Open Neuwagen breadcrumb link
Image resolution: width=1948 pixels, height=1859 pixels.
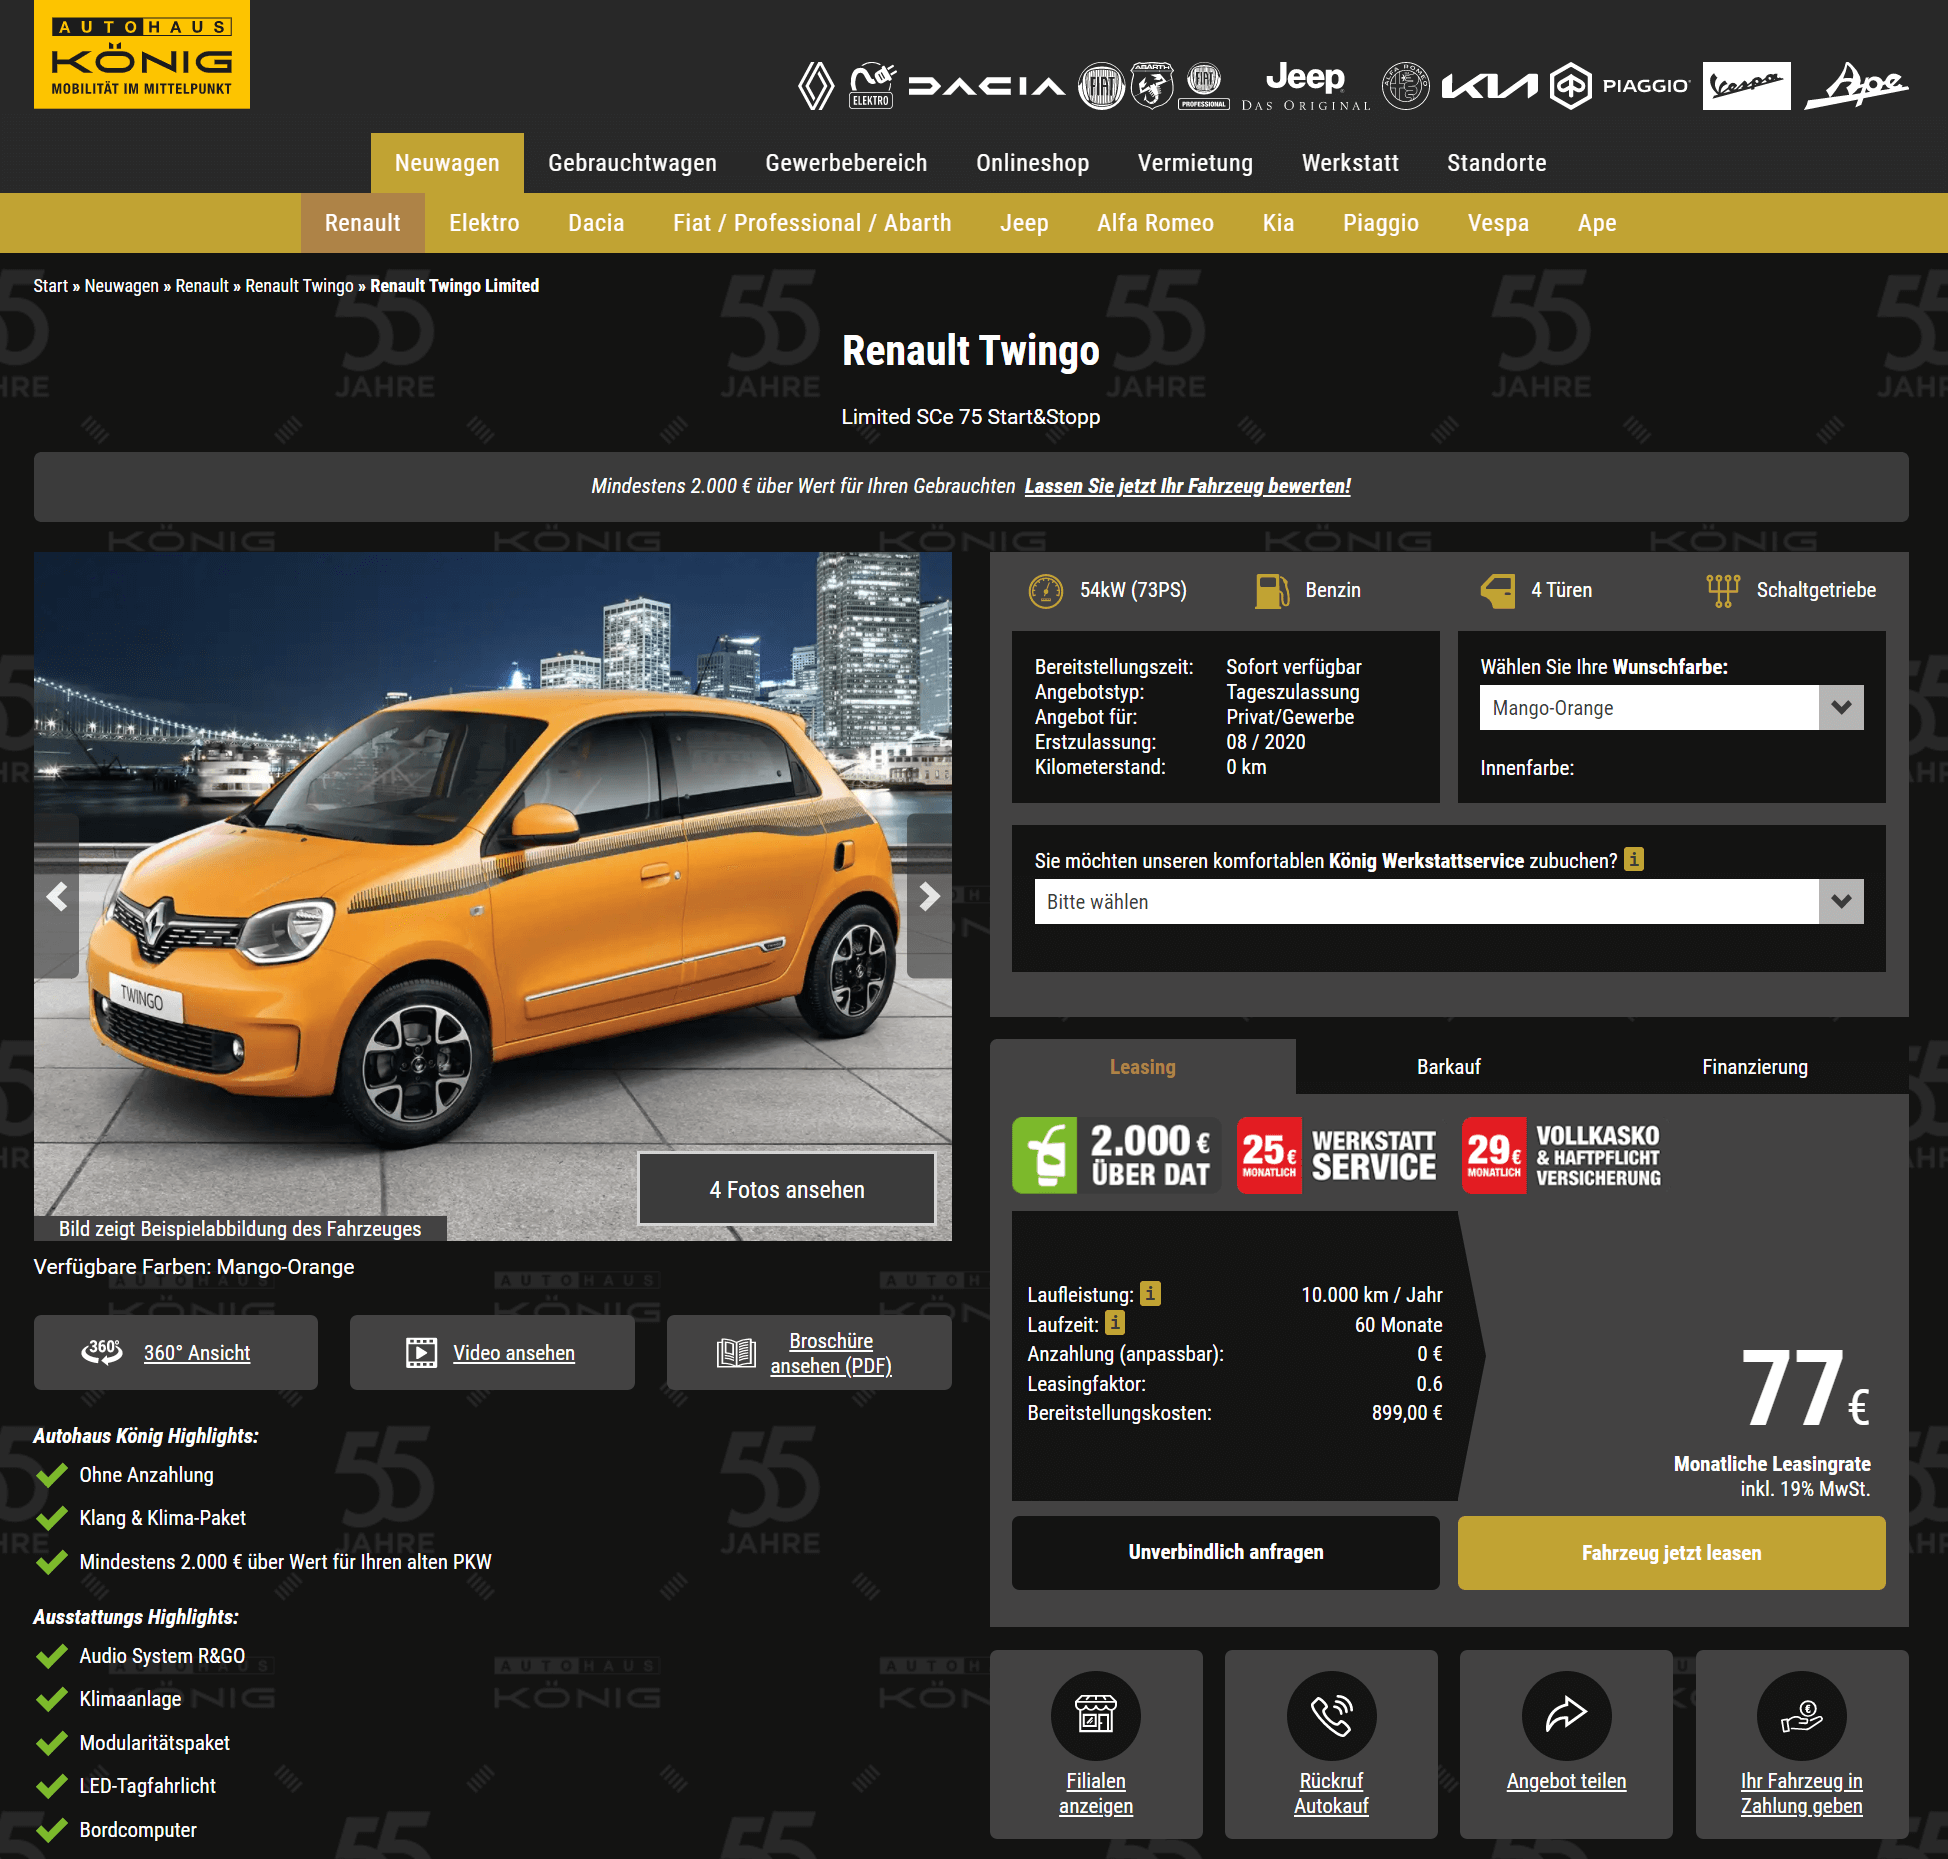pos(122,286)
